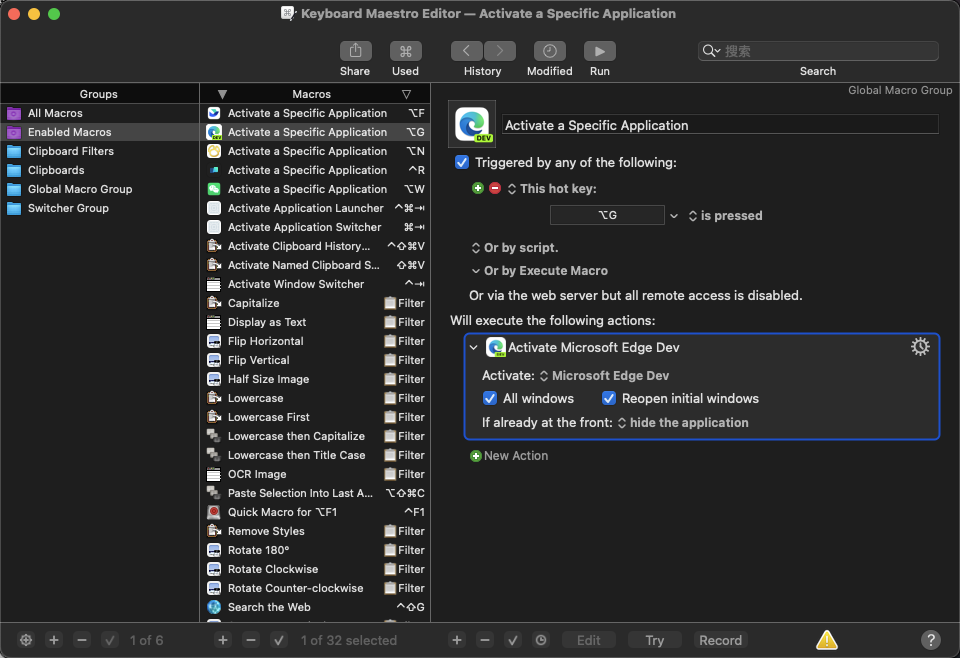Collapse the Activate Microsoft Edge Dev action
The width and height of the screenshot is (960, 658).
[x=474, y=348]
